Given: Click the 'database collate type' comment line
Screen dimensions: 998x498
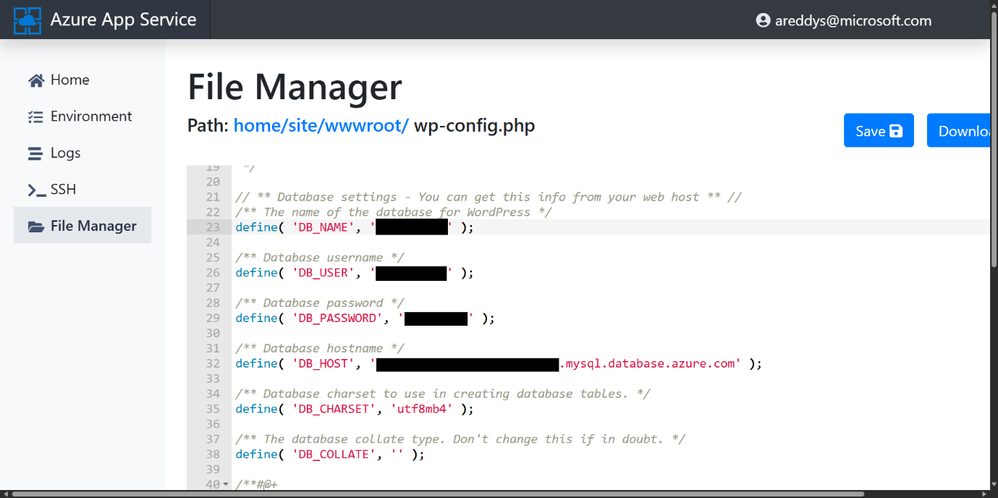Looking at the screenshot, I should point(460,439).
